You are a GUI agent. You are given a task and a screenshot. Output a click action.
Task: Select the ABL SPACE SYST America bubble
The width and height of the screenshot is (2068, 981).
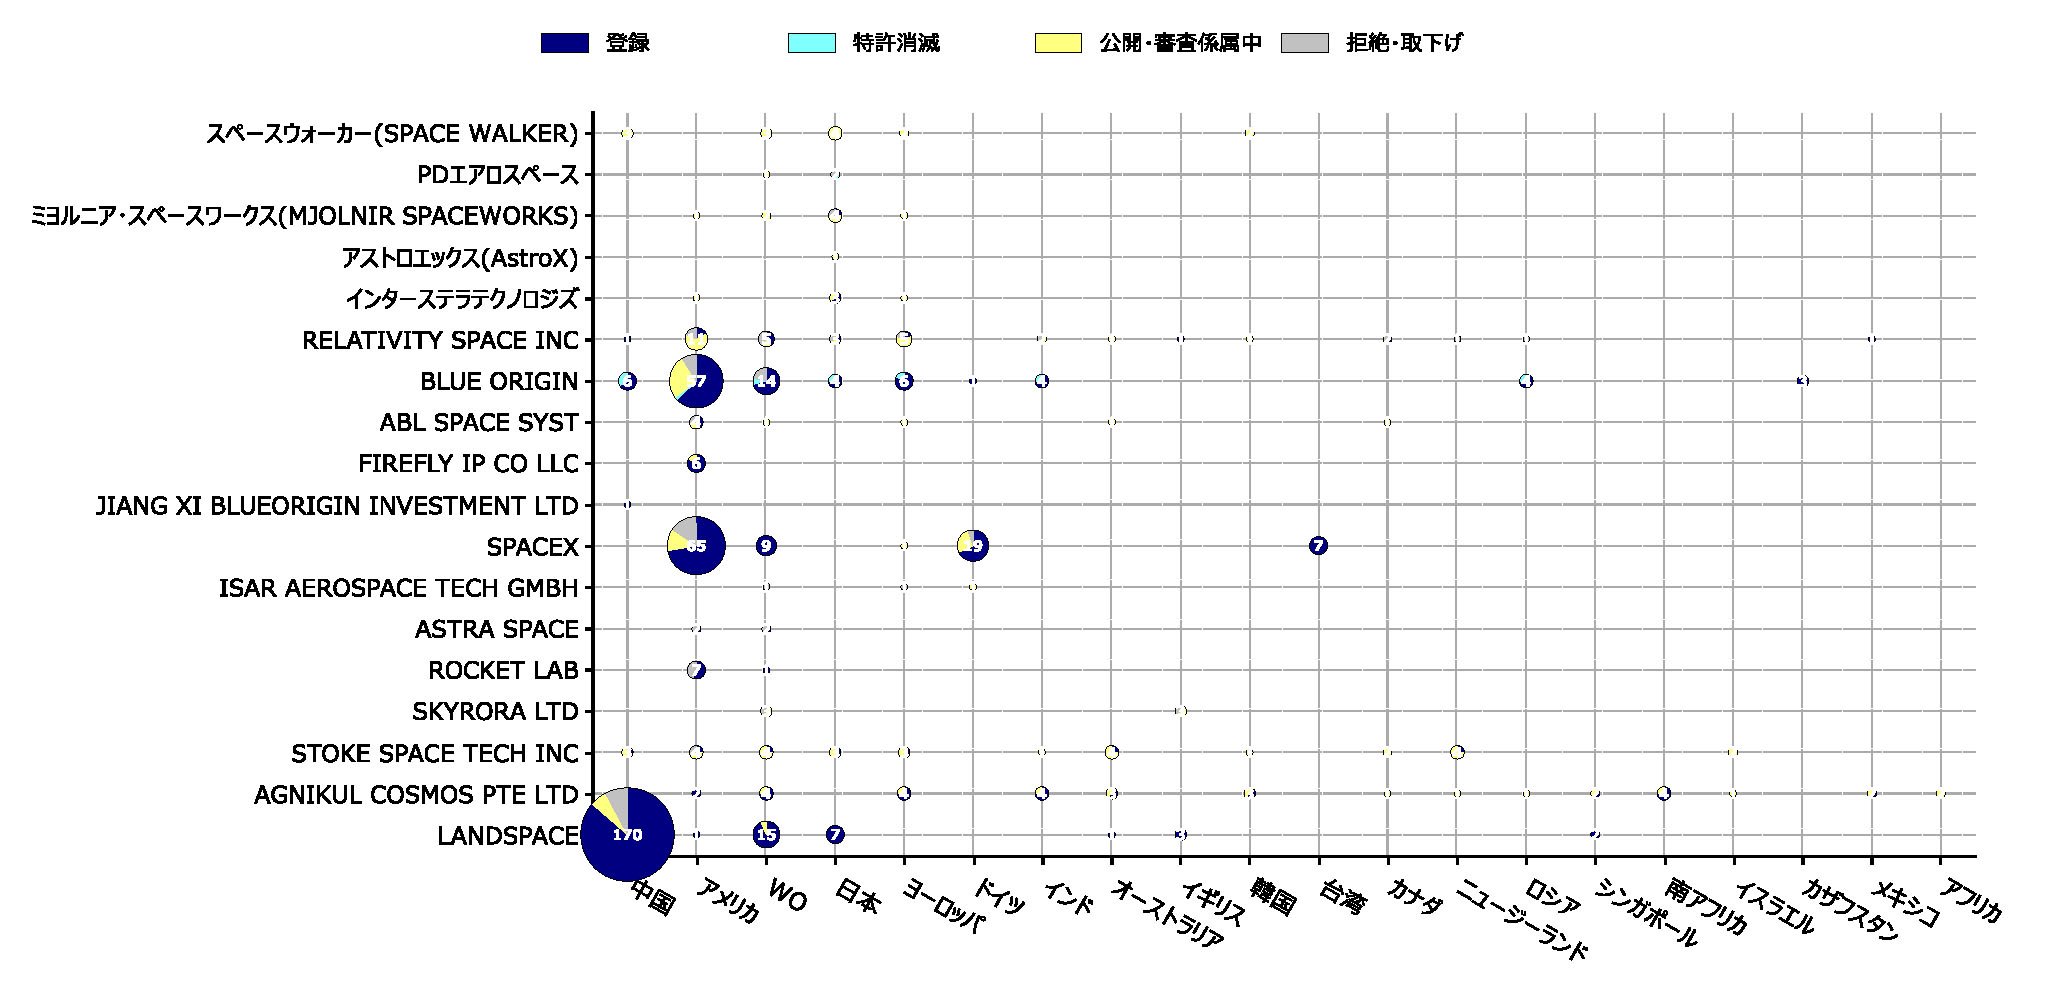tap(697, 422)
